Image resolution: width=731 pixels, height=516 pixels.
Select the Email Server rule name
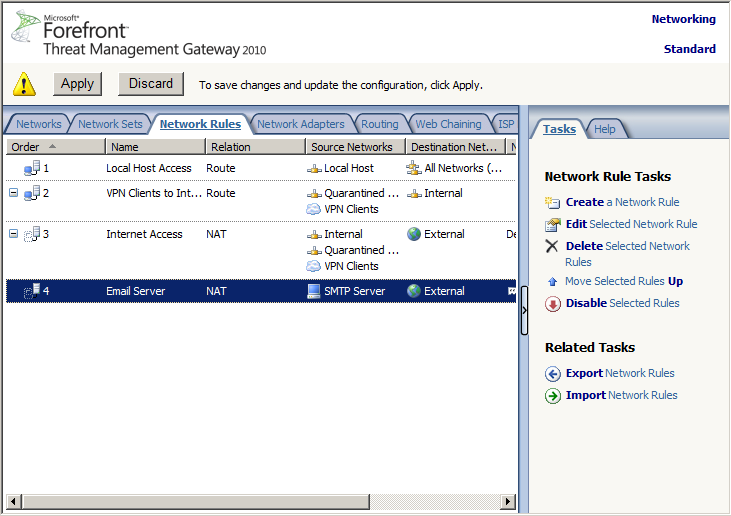click(x=136, y=291)
